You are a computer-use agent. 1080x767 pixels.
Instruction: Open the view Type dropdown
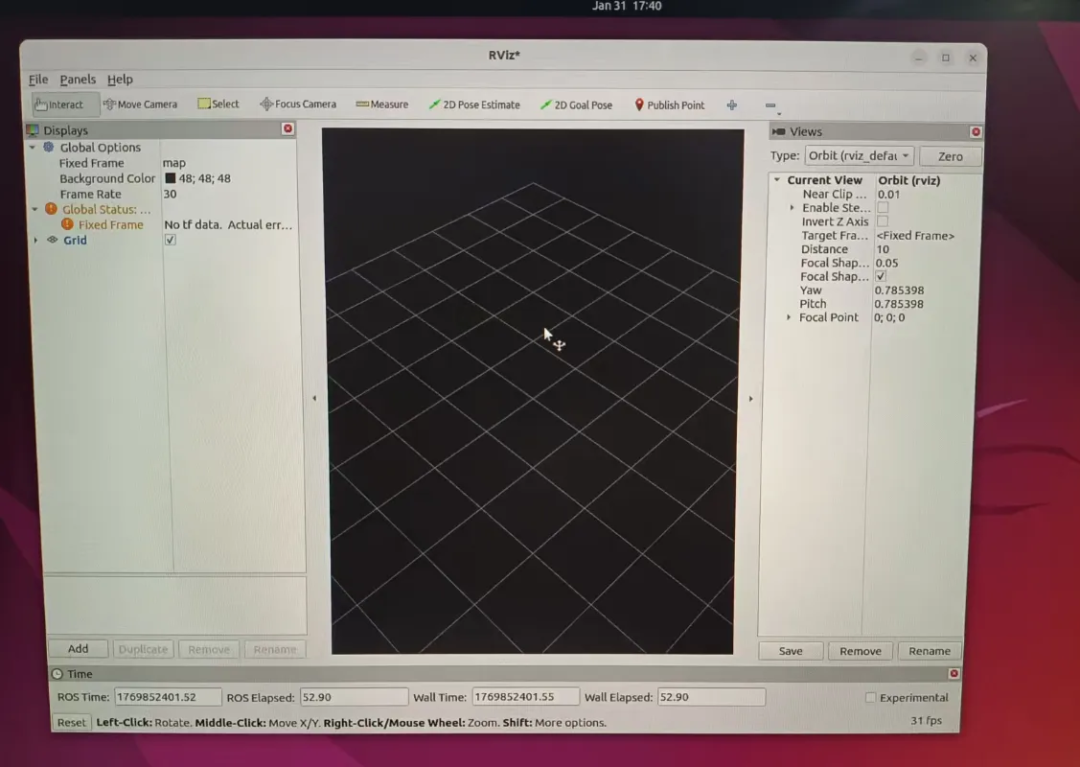coord(859,156)
